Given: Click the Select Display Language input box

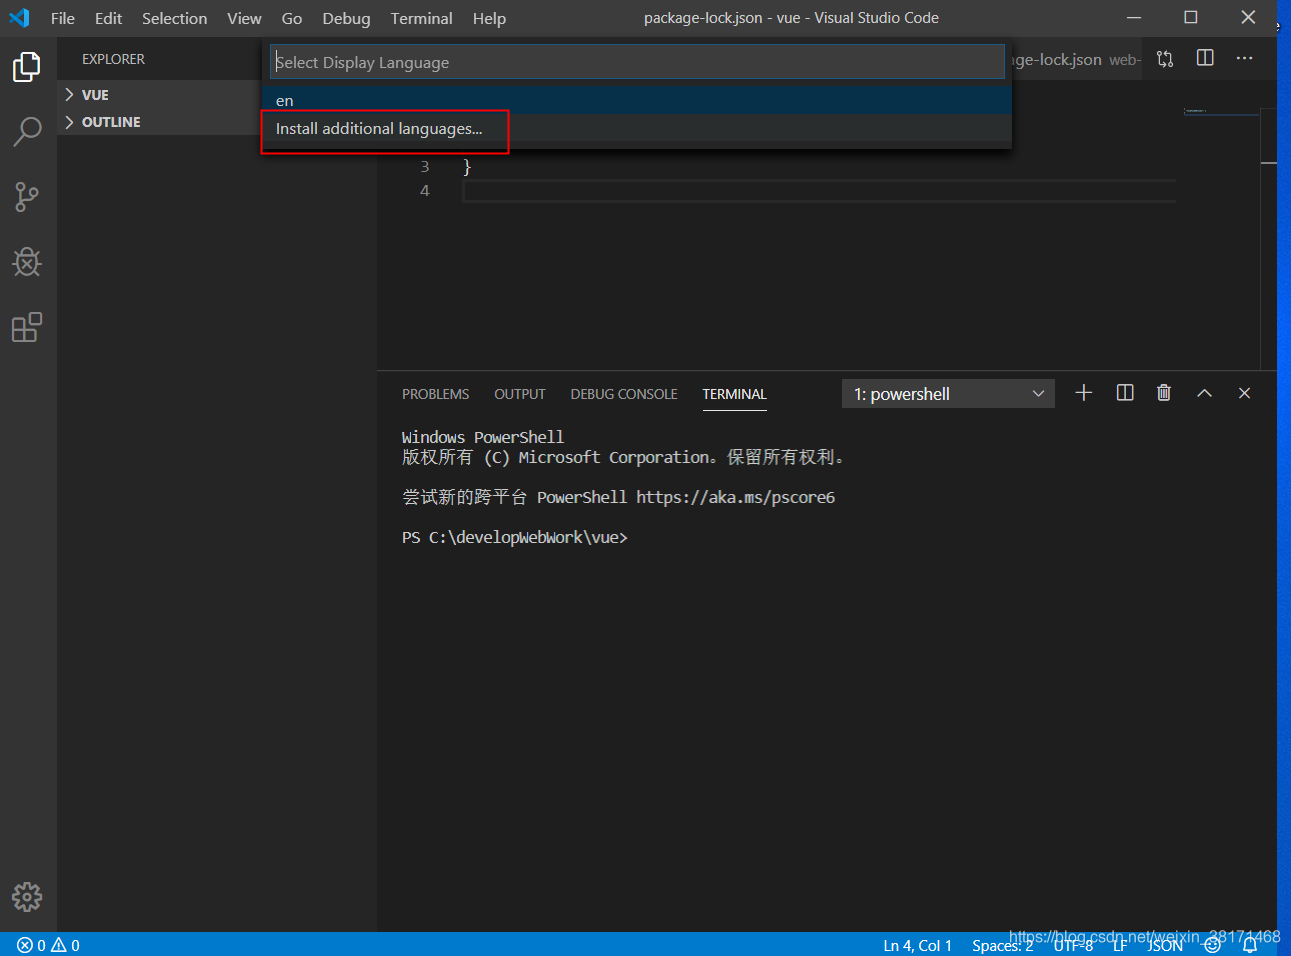Looking at the screenshot, I should [x=637, y=62].
